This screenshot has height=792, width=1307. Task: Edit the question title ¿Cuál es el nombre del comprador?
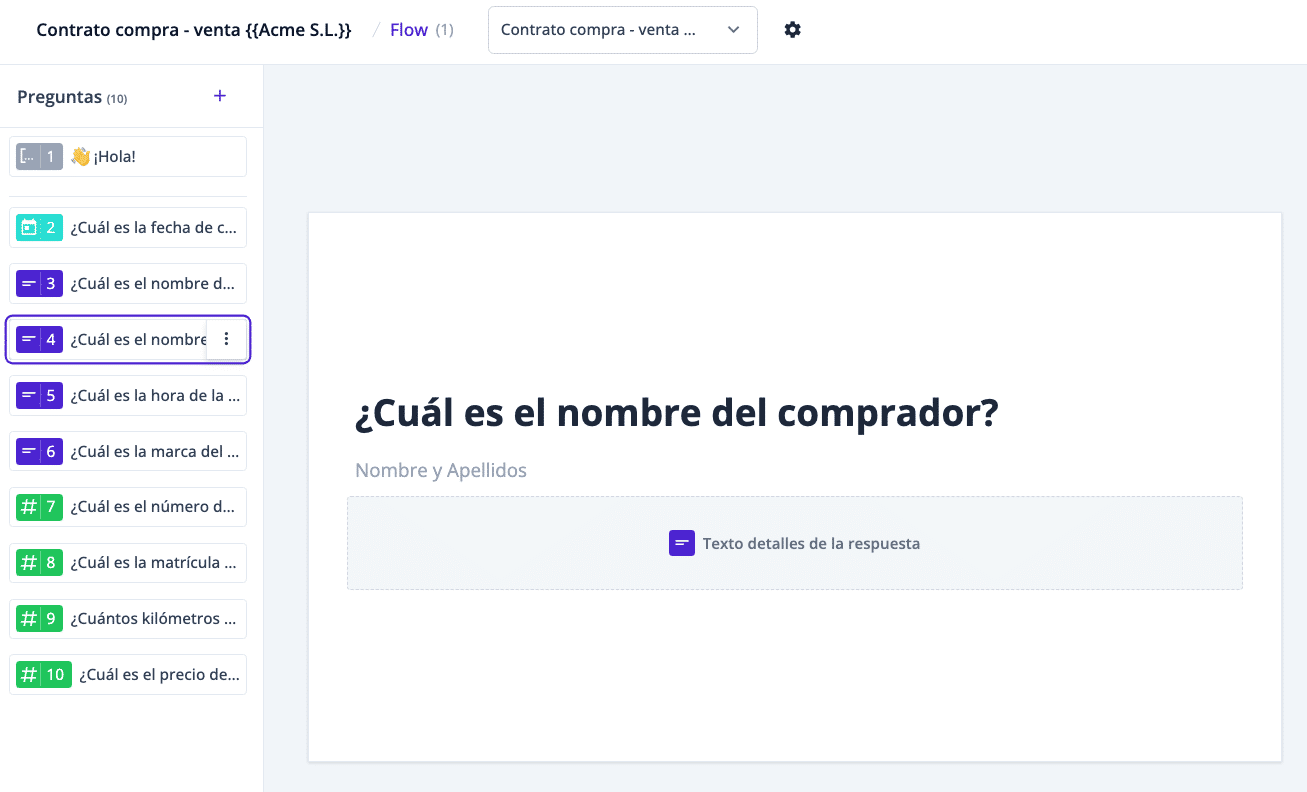coord(676,413)
